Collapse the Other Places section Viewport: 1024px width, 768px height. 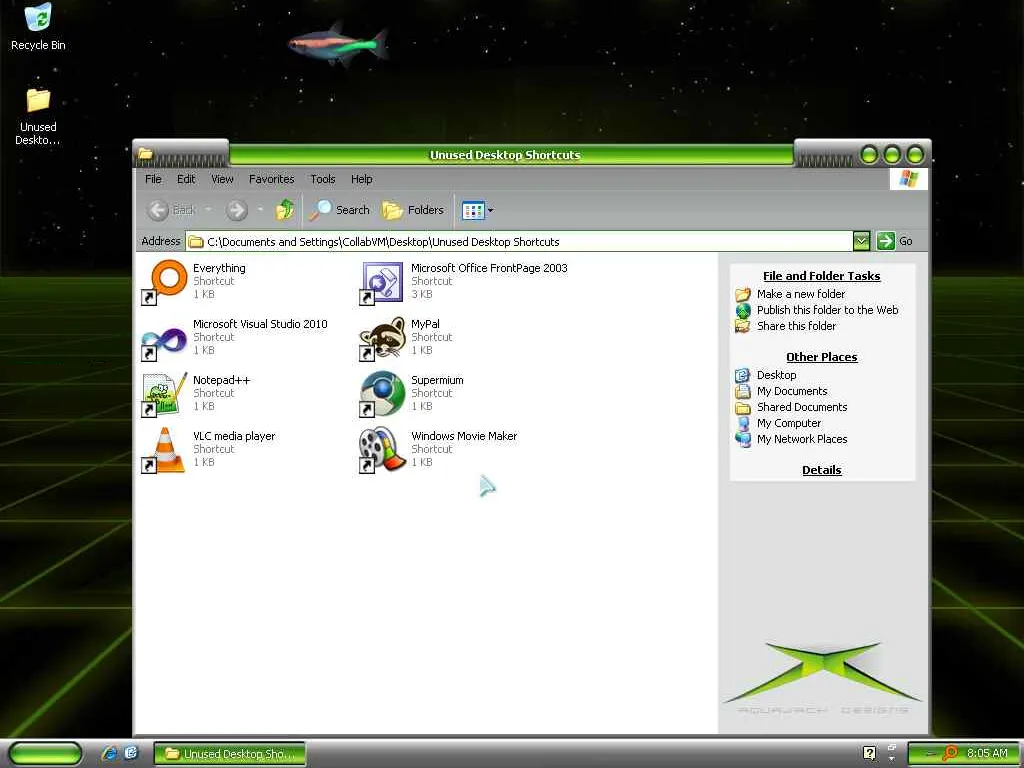point(822,357)
